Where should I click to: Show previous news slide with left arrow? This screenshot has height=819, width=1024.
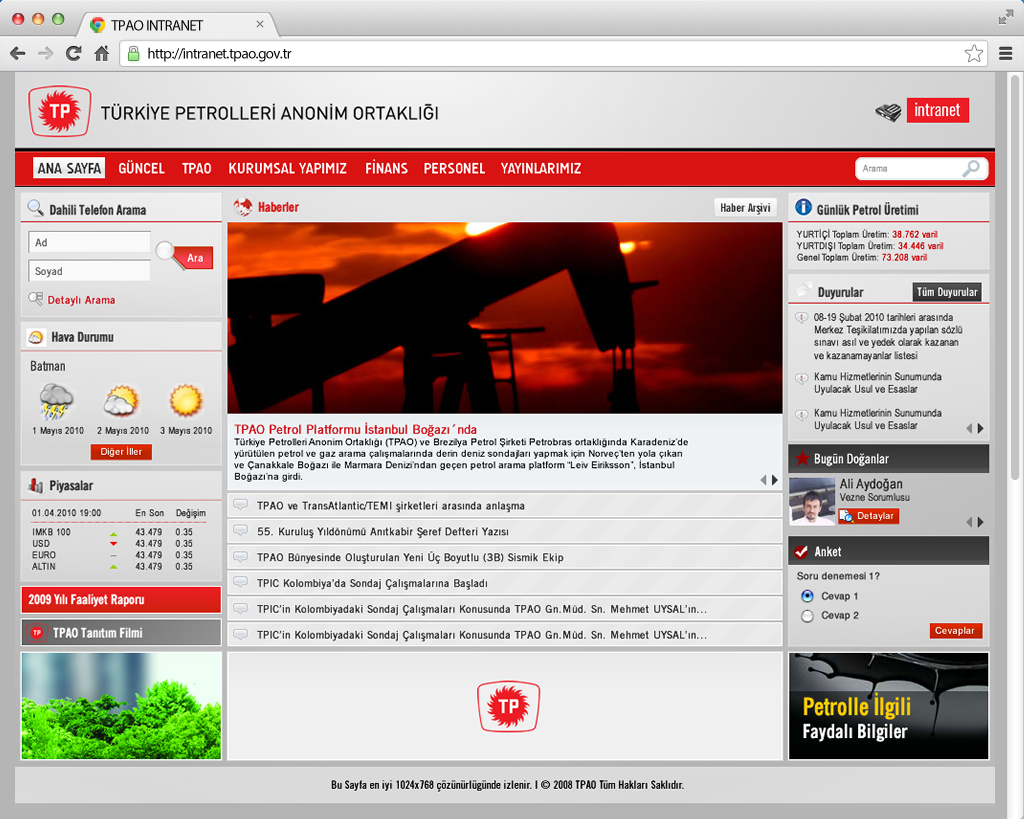click(763, 480)
